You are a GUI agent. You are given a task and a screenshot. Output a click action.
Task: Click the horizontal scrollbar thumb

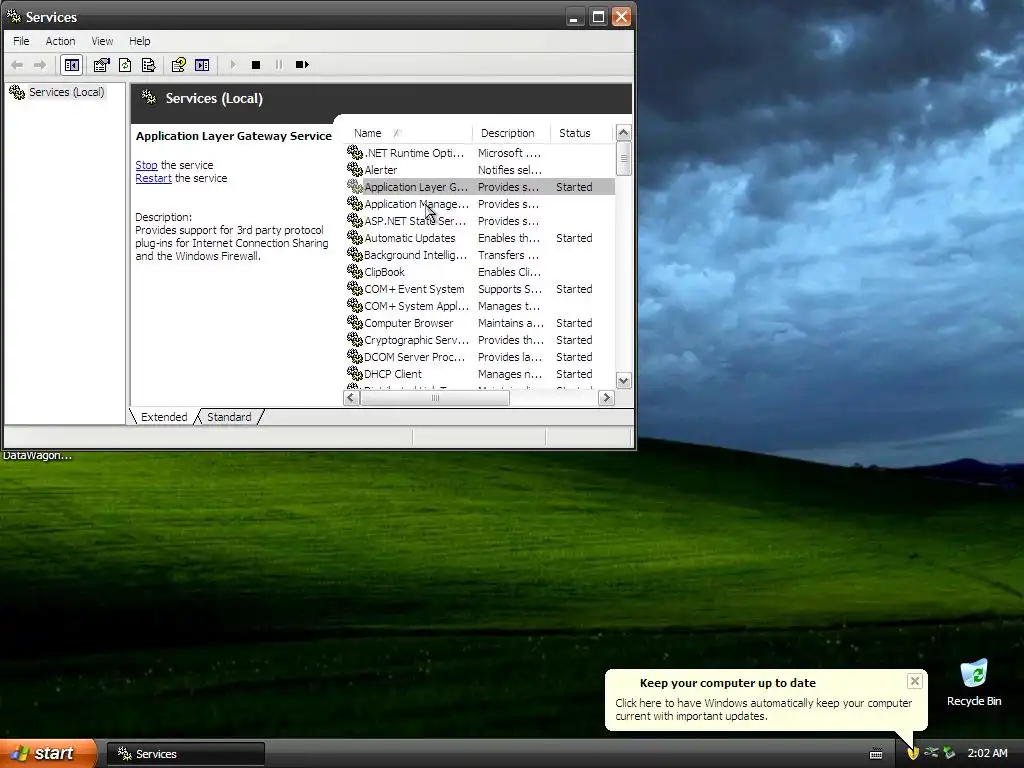tap(435, 398)
